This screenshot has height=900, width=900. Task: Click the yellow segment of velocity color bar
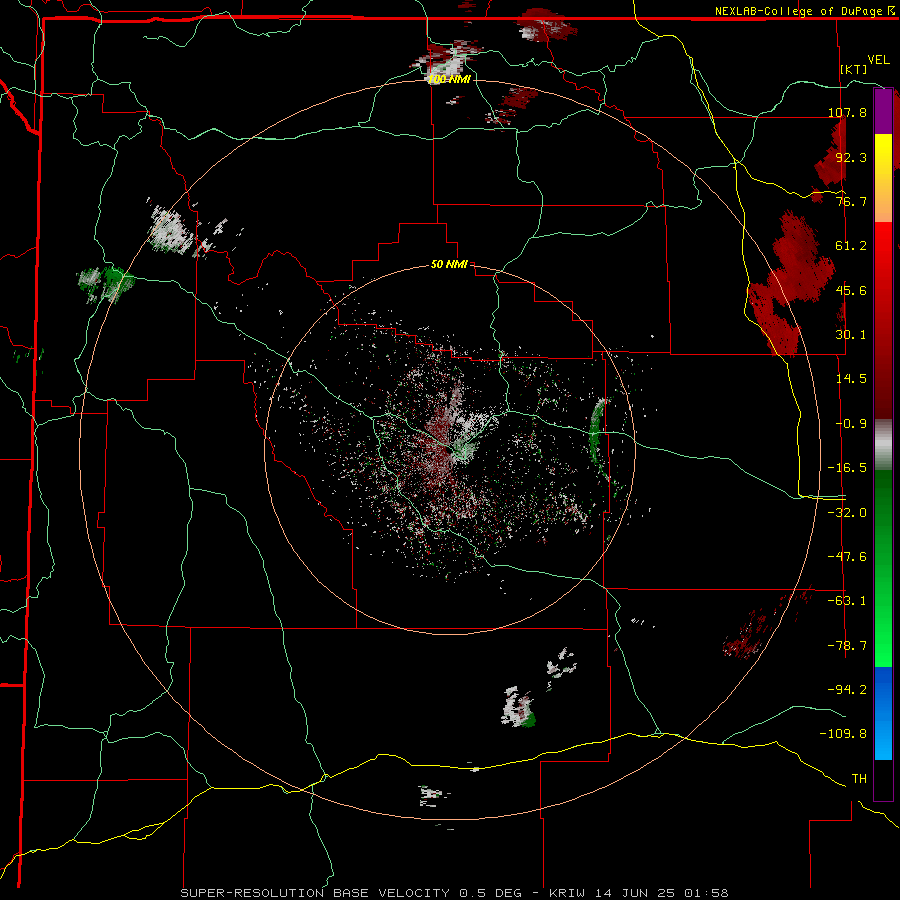tap(883, 178)
